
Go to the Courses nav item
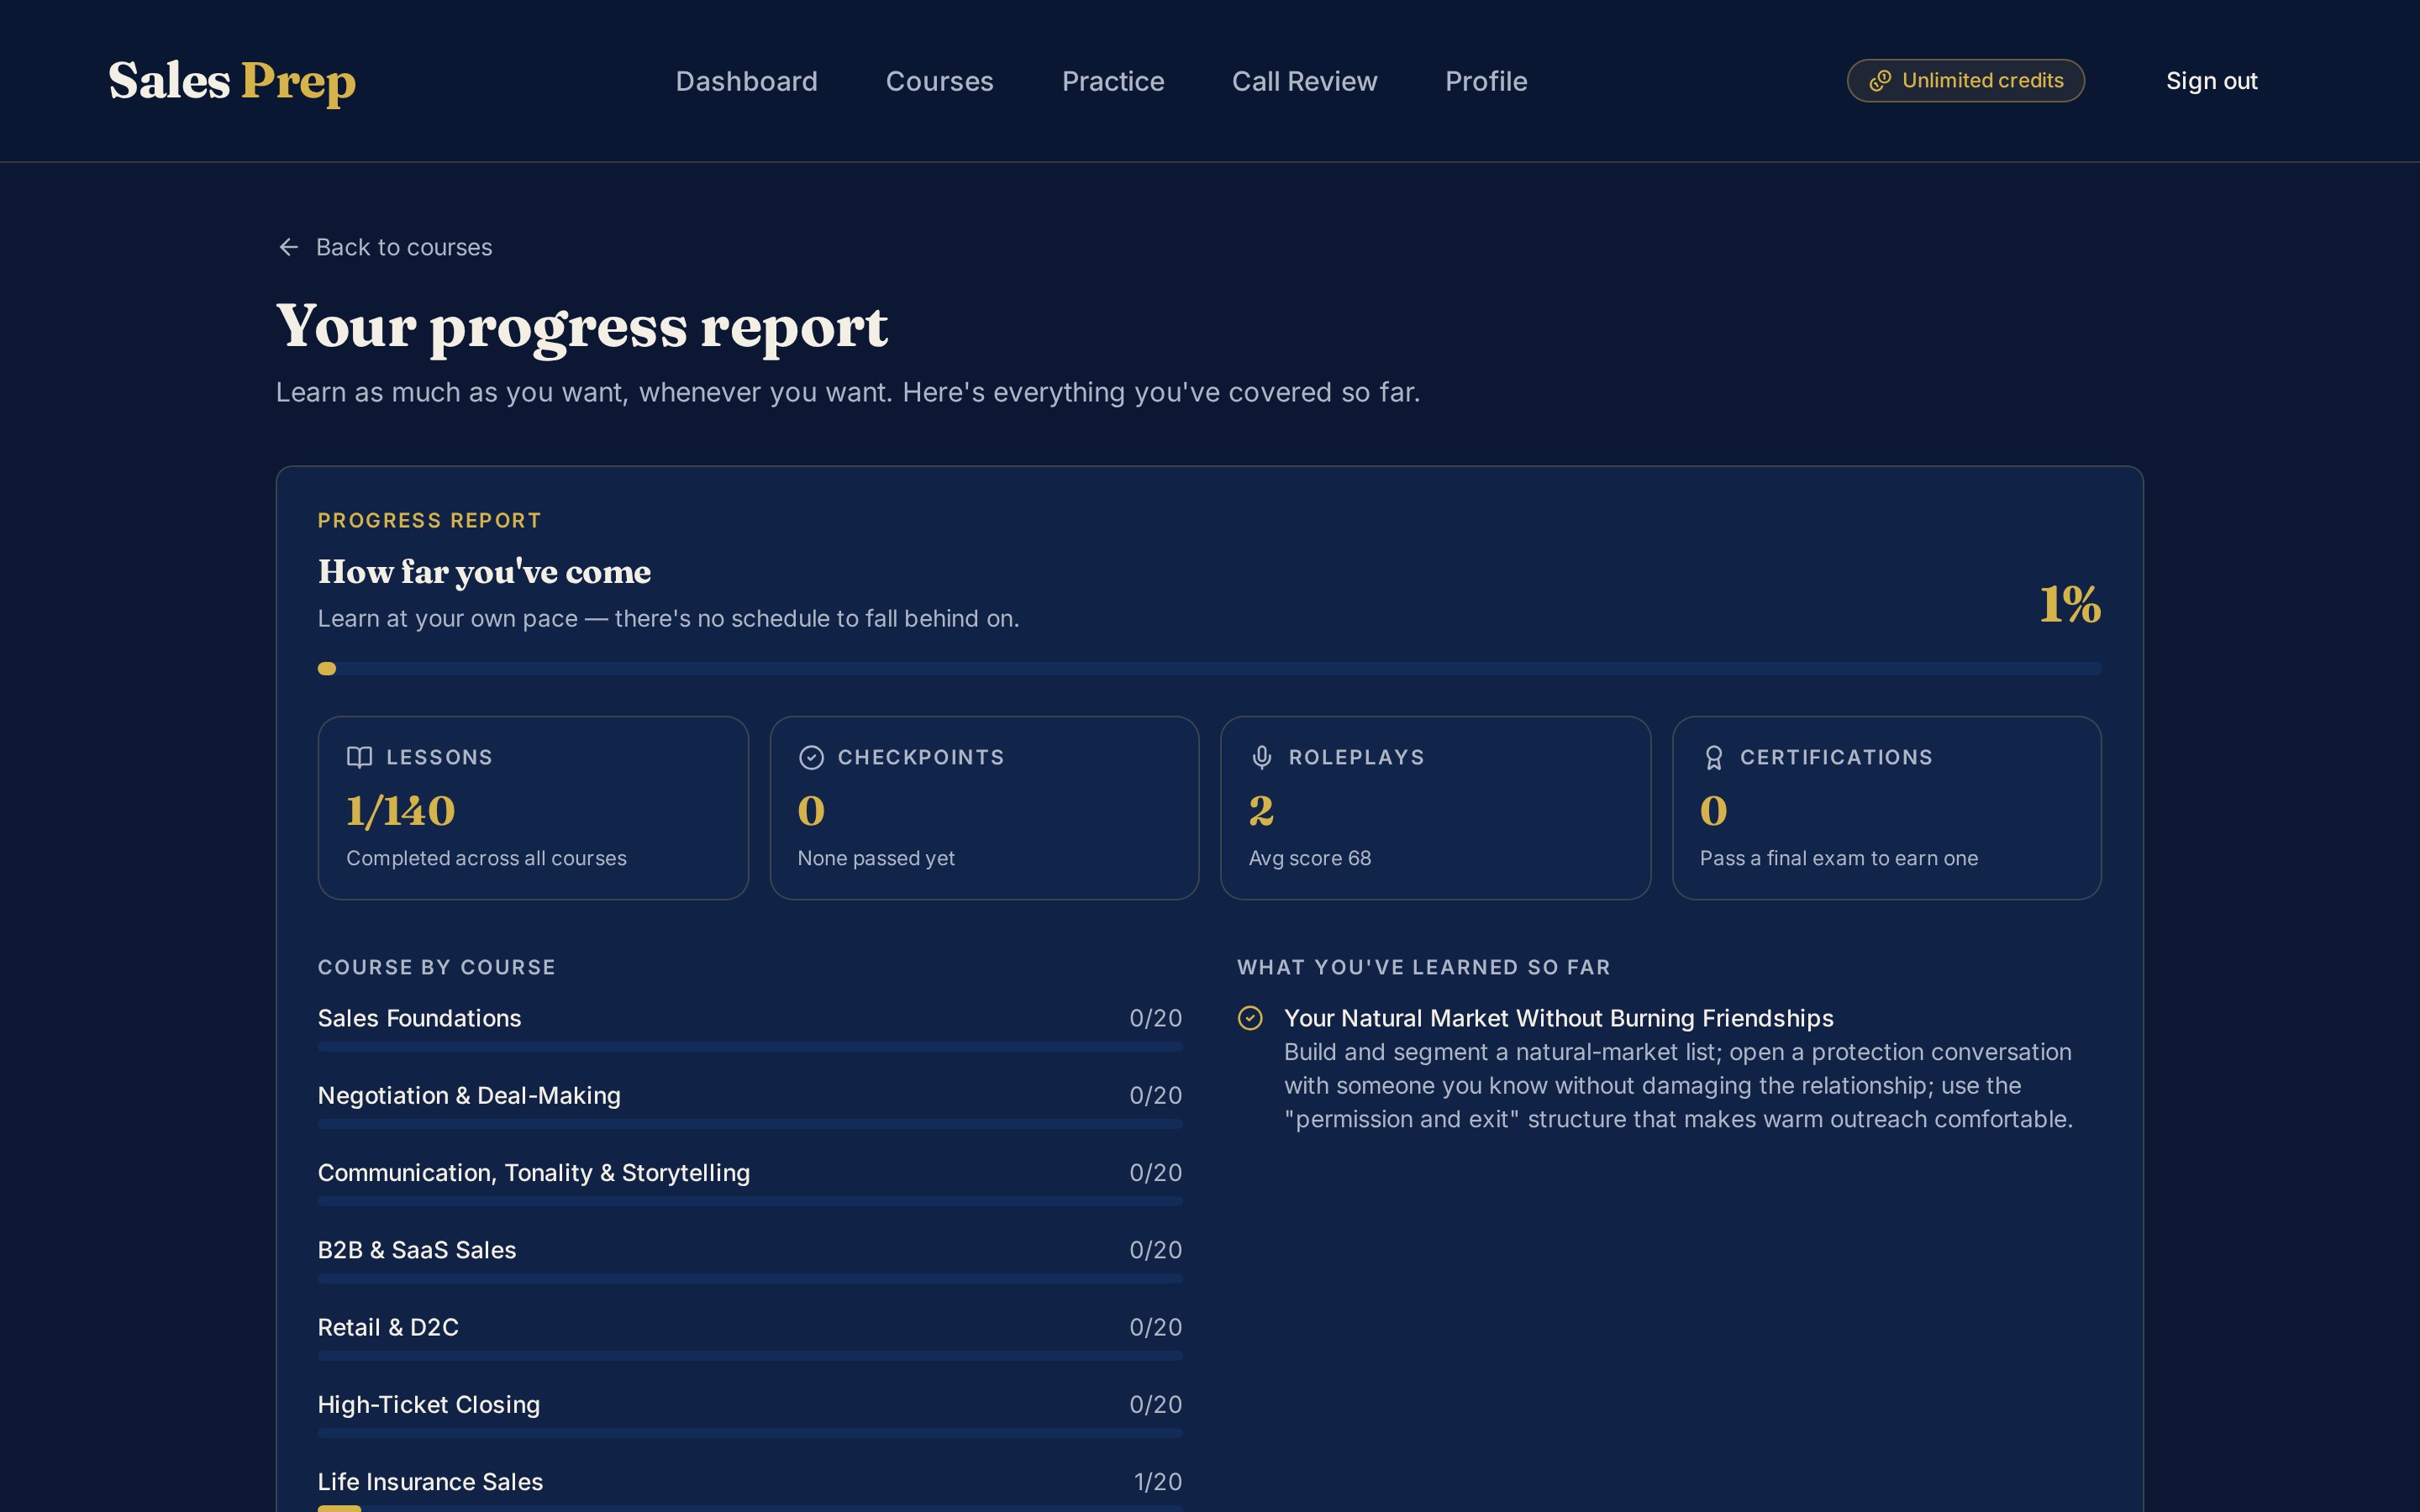tap(939, 81)
